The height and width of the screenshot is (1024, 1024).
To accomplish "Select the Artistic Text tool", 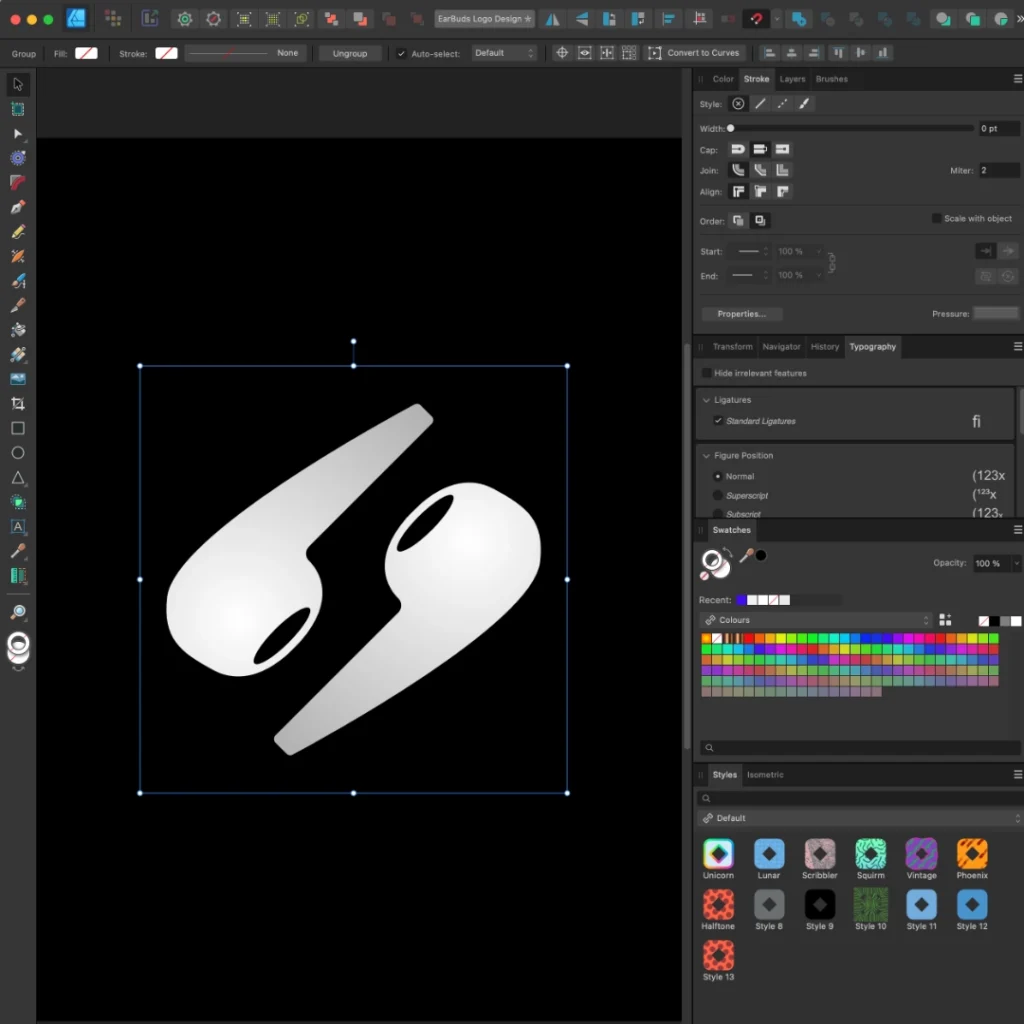I will tap(17, 526).
